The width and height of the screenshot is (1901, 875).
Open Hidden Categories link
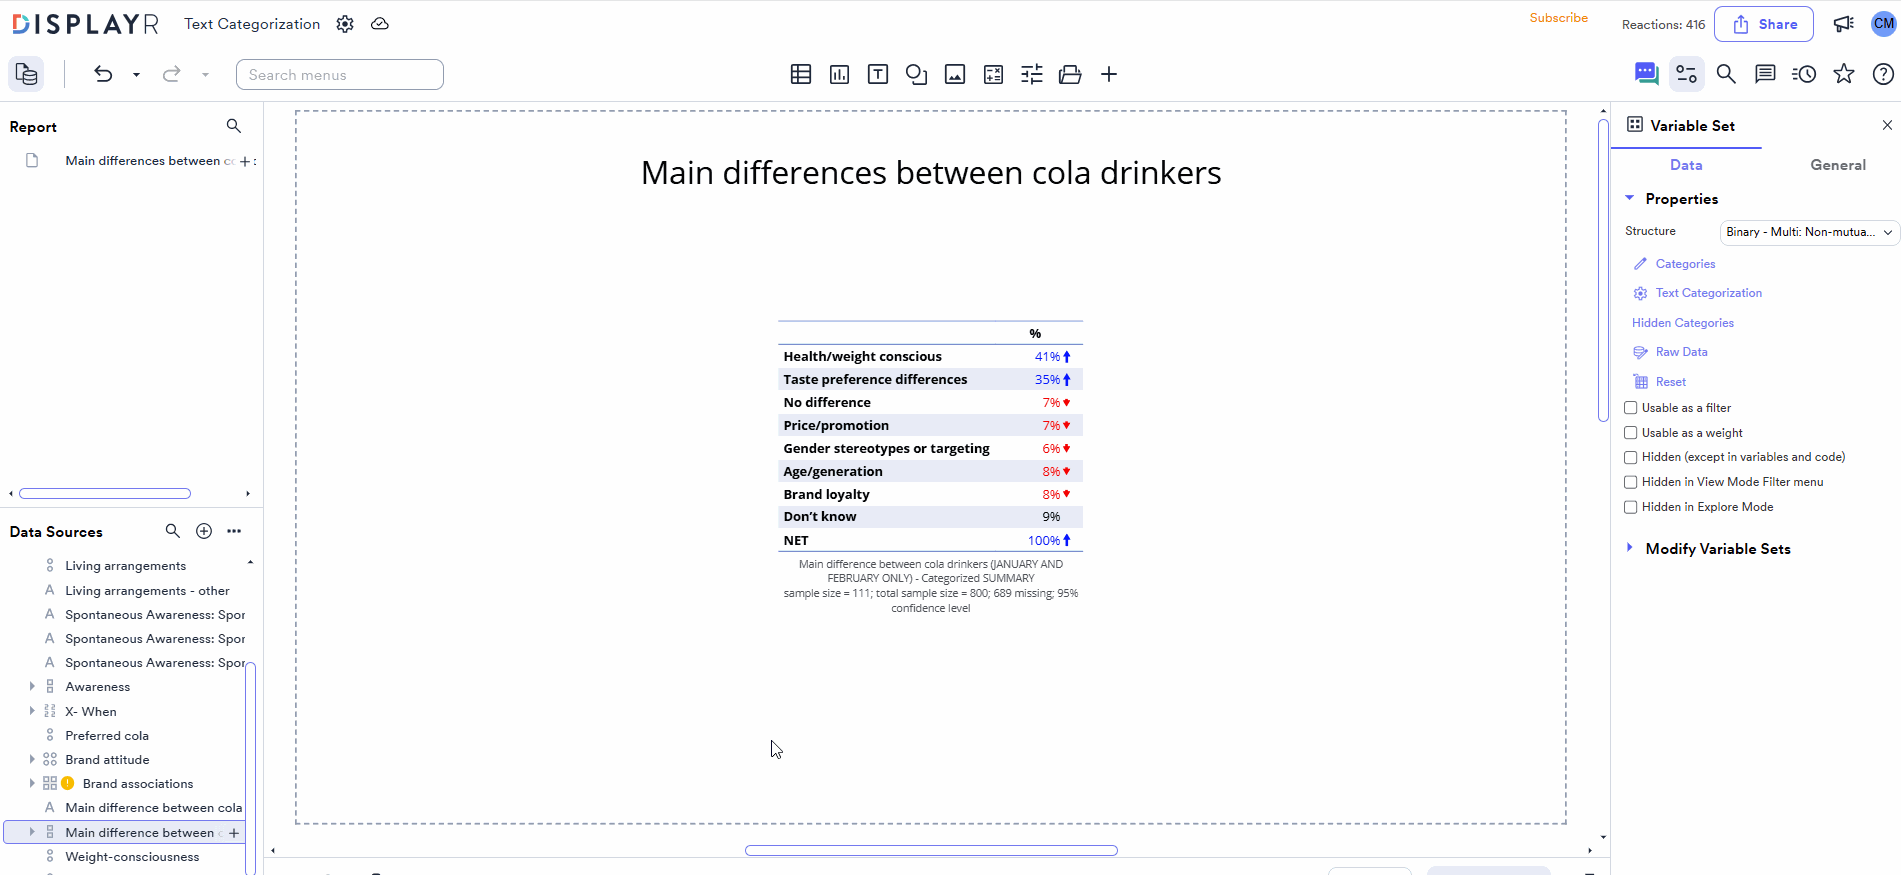[1683, 323]
